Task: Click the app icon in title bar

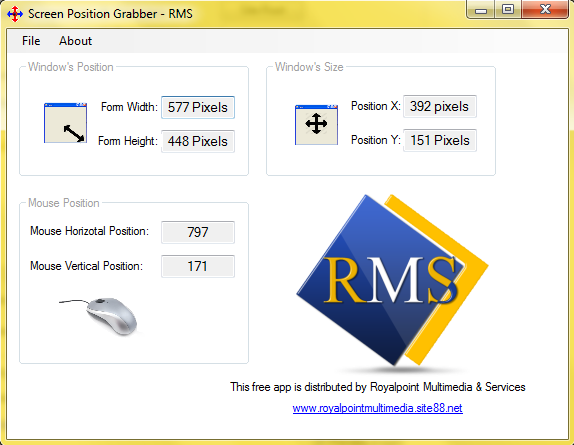Action: 15,14
